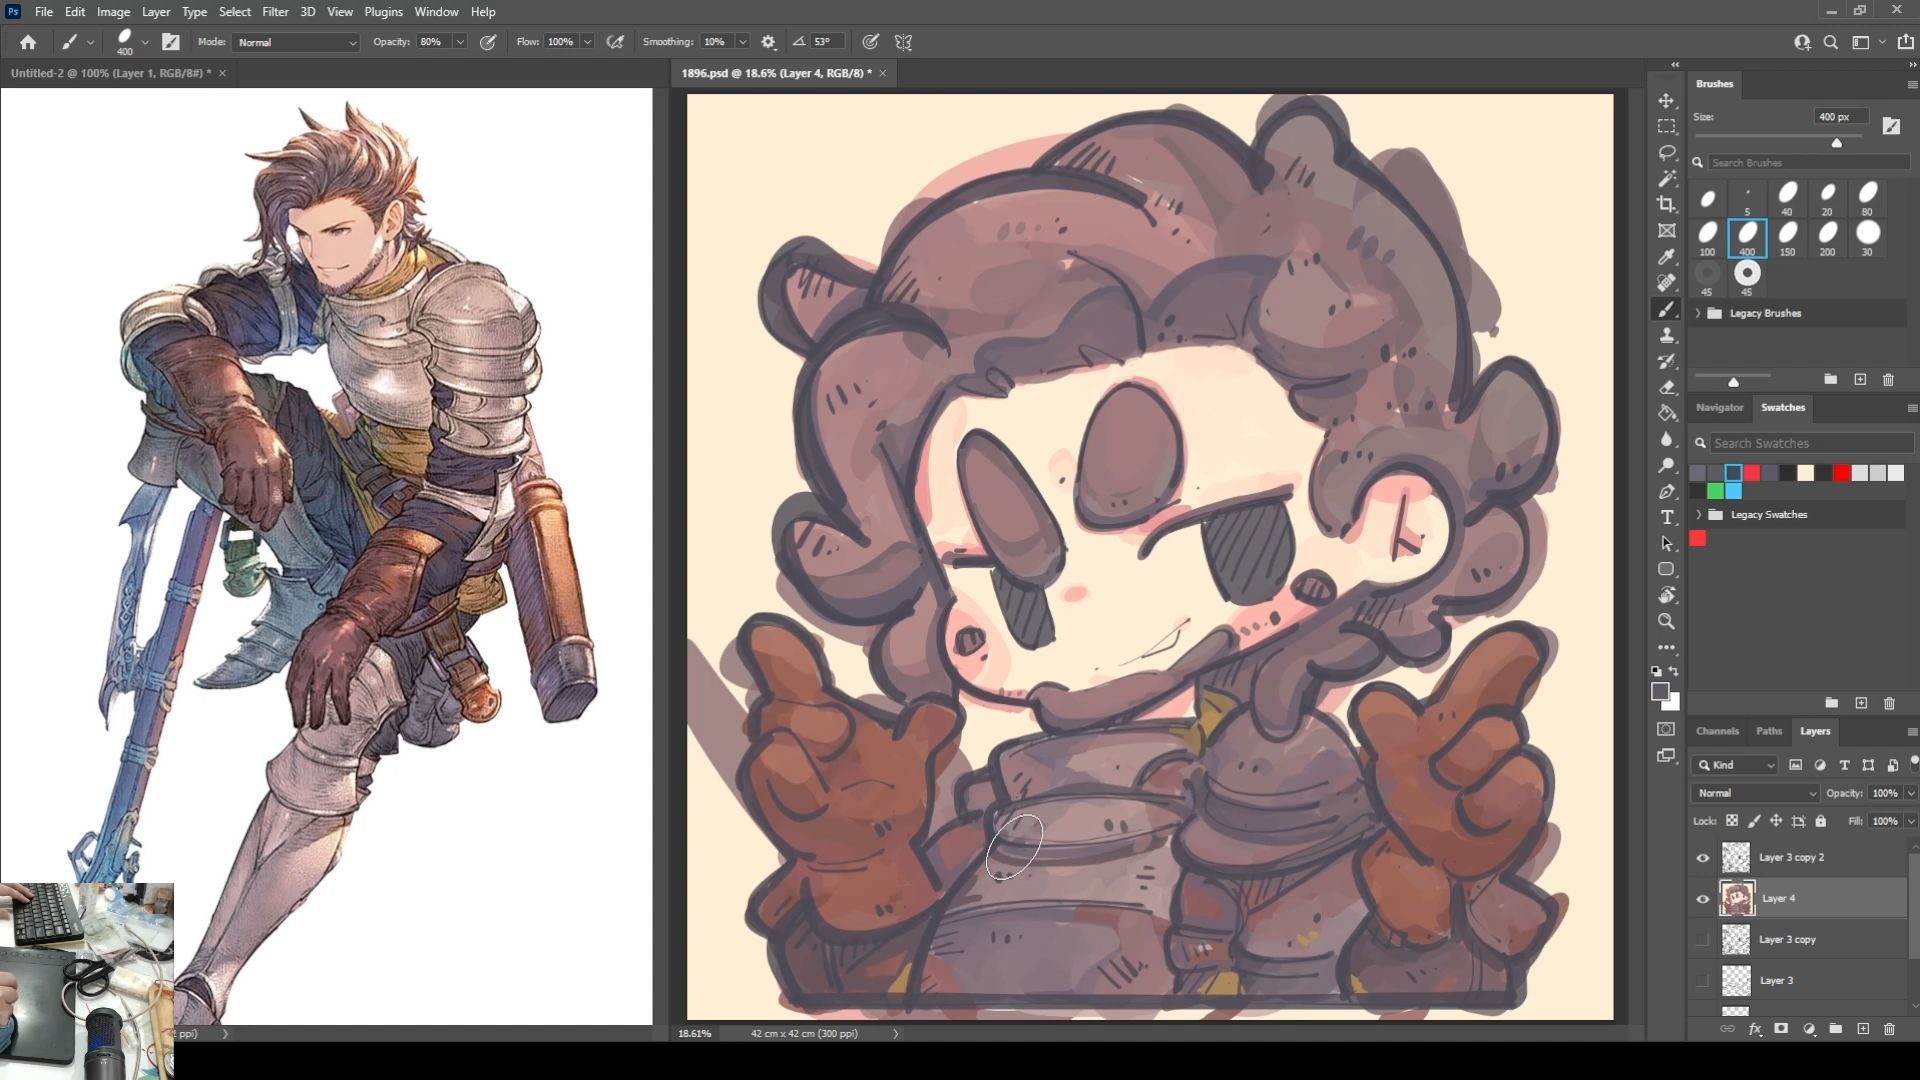1920x1080 pixels.
Task: Add layer style fx button
Action: point(1755,1029)
